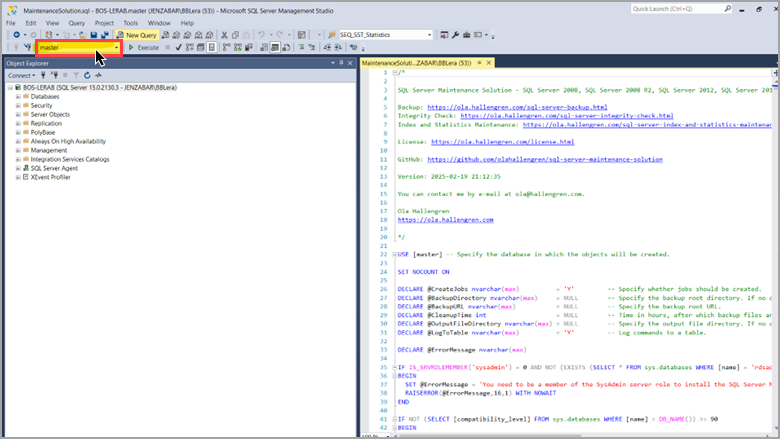
Task: Click the Navigate Backward arrow icon
Action: click(x=16, y=35)
